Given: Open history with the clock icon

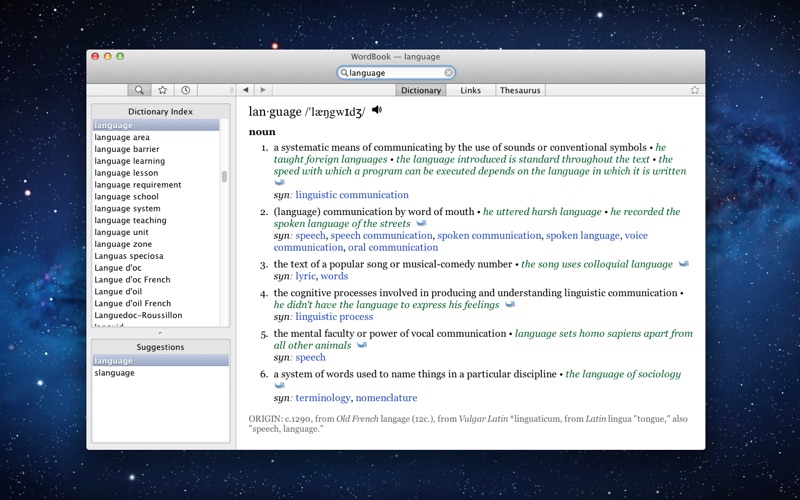Looking at the screenshot, I should click(186, 90).
